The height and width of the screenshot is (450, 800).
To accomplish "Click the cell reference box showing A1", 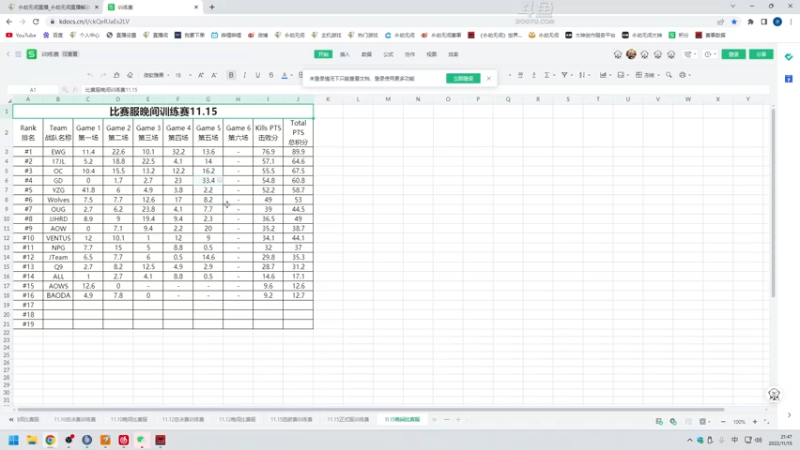I will 33,89.
